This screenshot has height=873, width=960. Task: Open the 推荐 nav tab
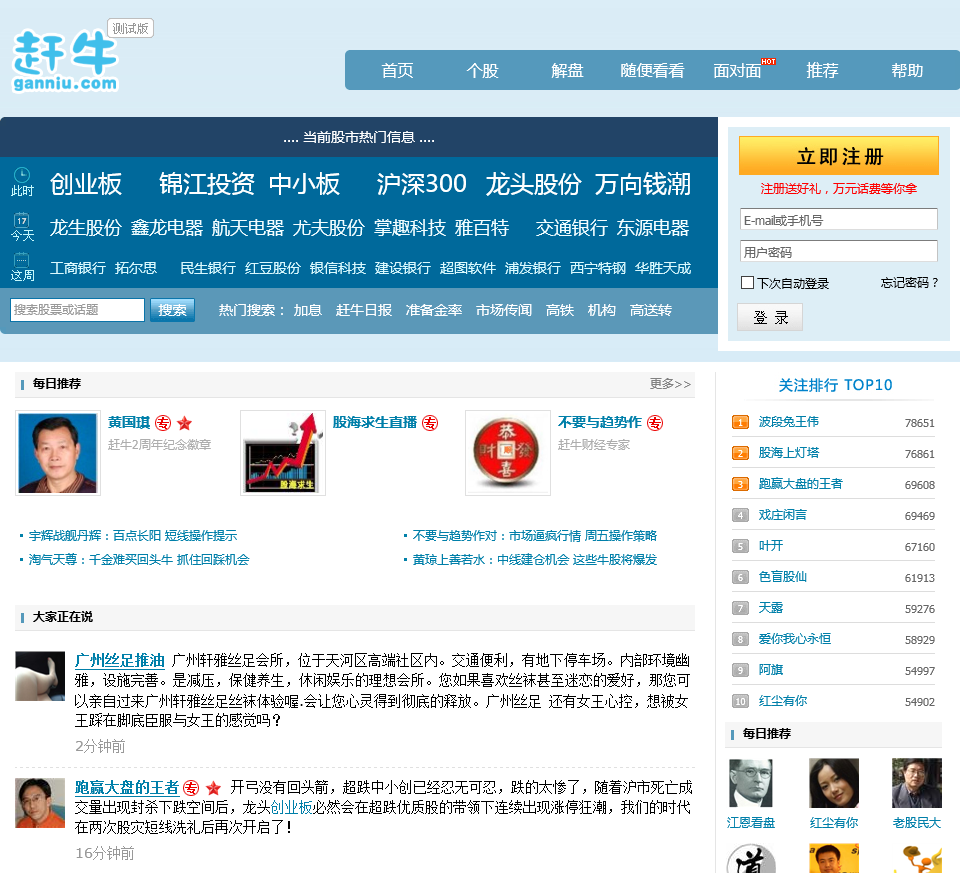[x=822, y=70]
